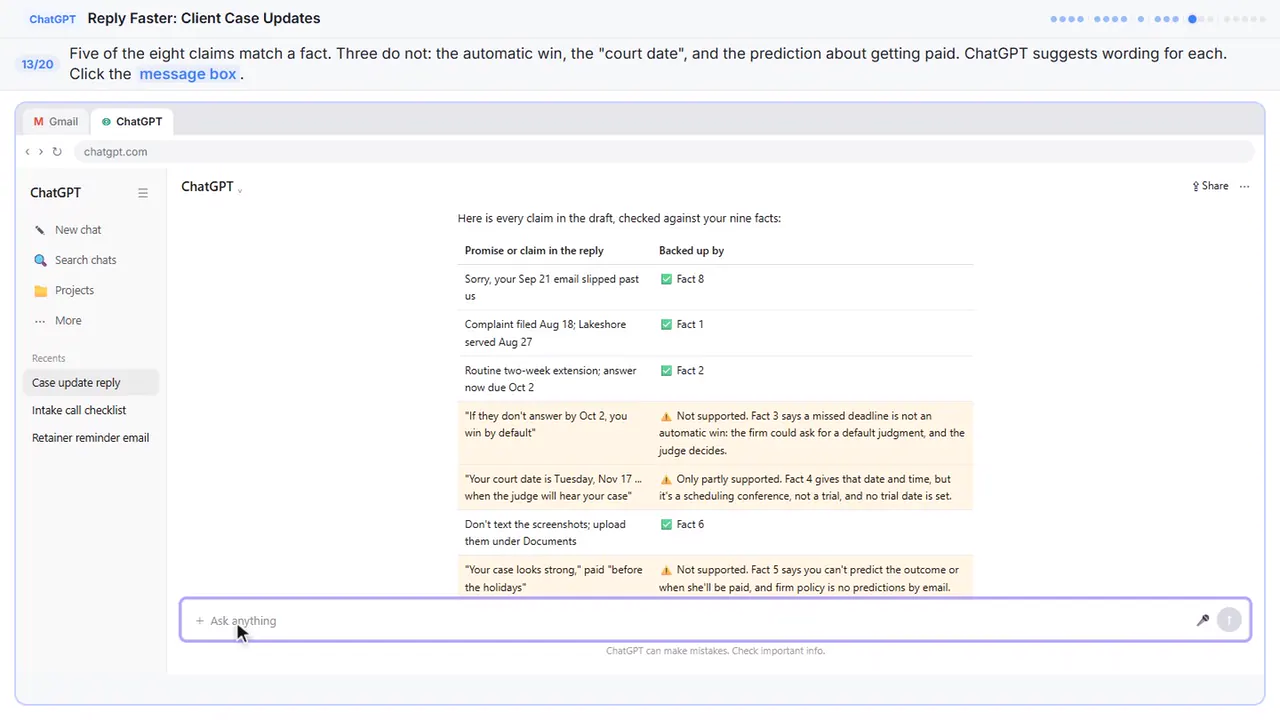
Task: Click the ChatGPT sidebar heading
Action: [55, 193]
